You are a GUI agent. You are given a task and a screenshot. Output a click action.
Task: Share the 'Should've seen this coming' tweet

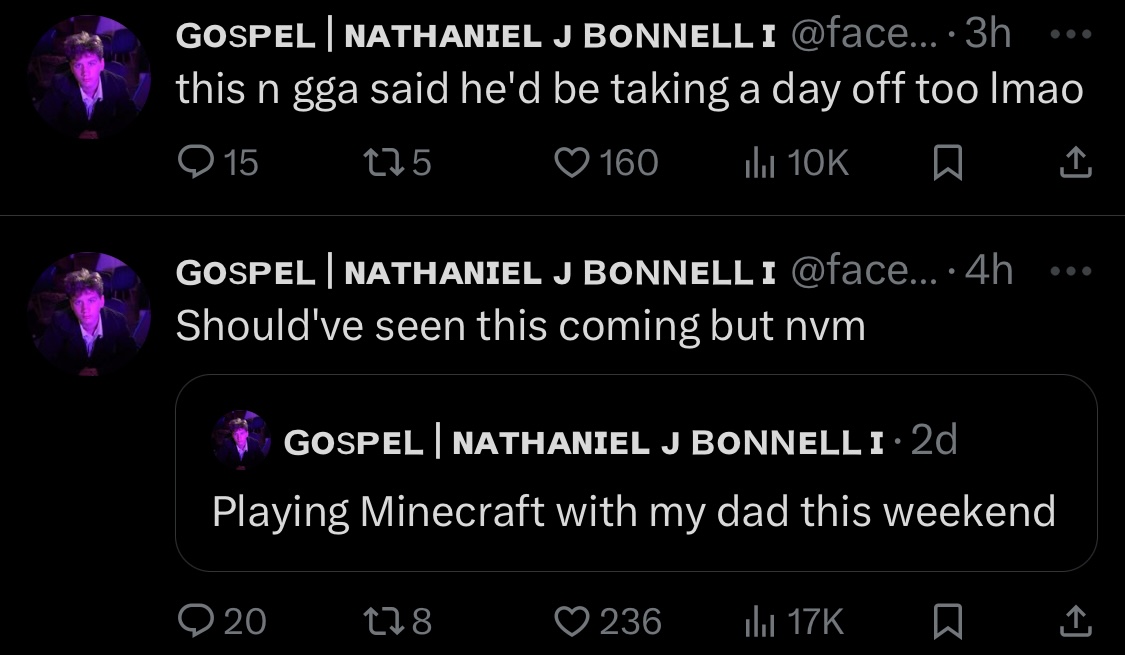[x=1076, y=622]
